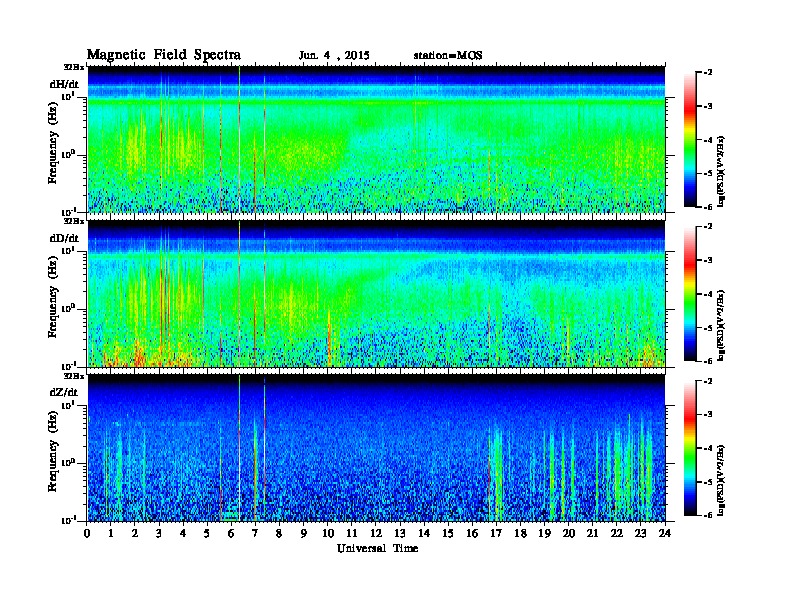Click the 10^1 frequency tick label of the dH/dt panel
This screenshot has height=612, width=792.
pos(68,96)
